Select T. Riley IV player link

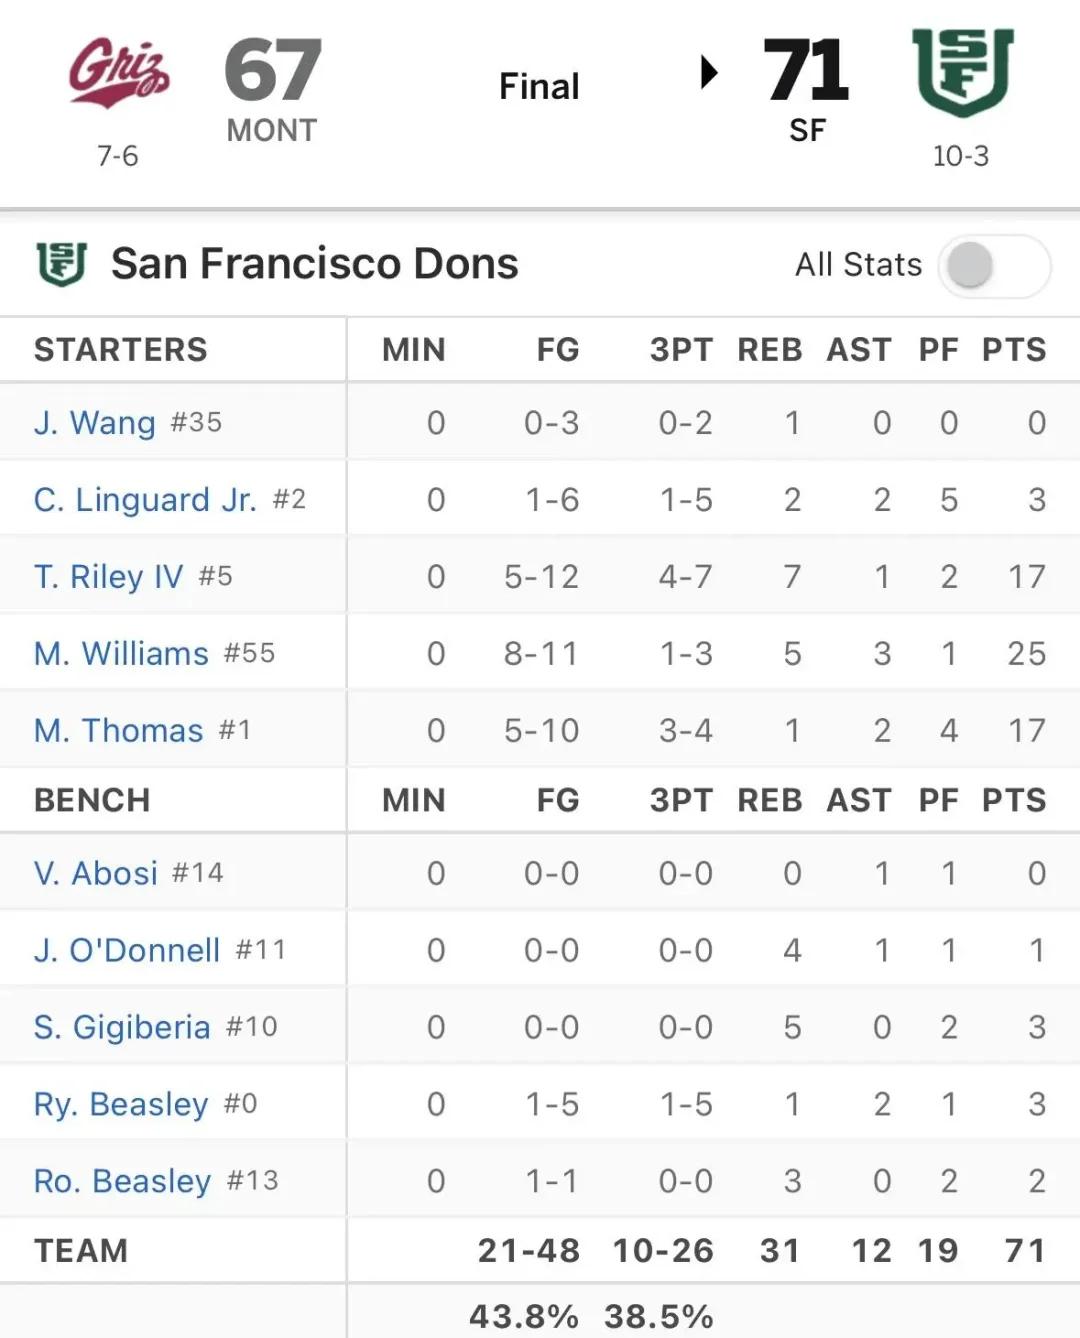[133, 577]
